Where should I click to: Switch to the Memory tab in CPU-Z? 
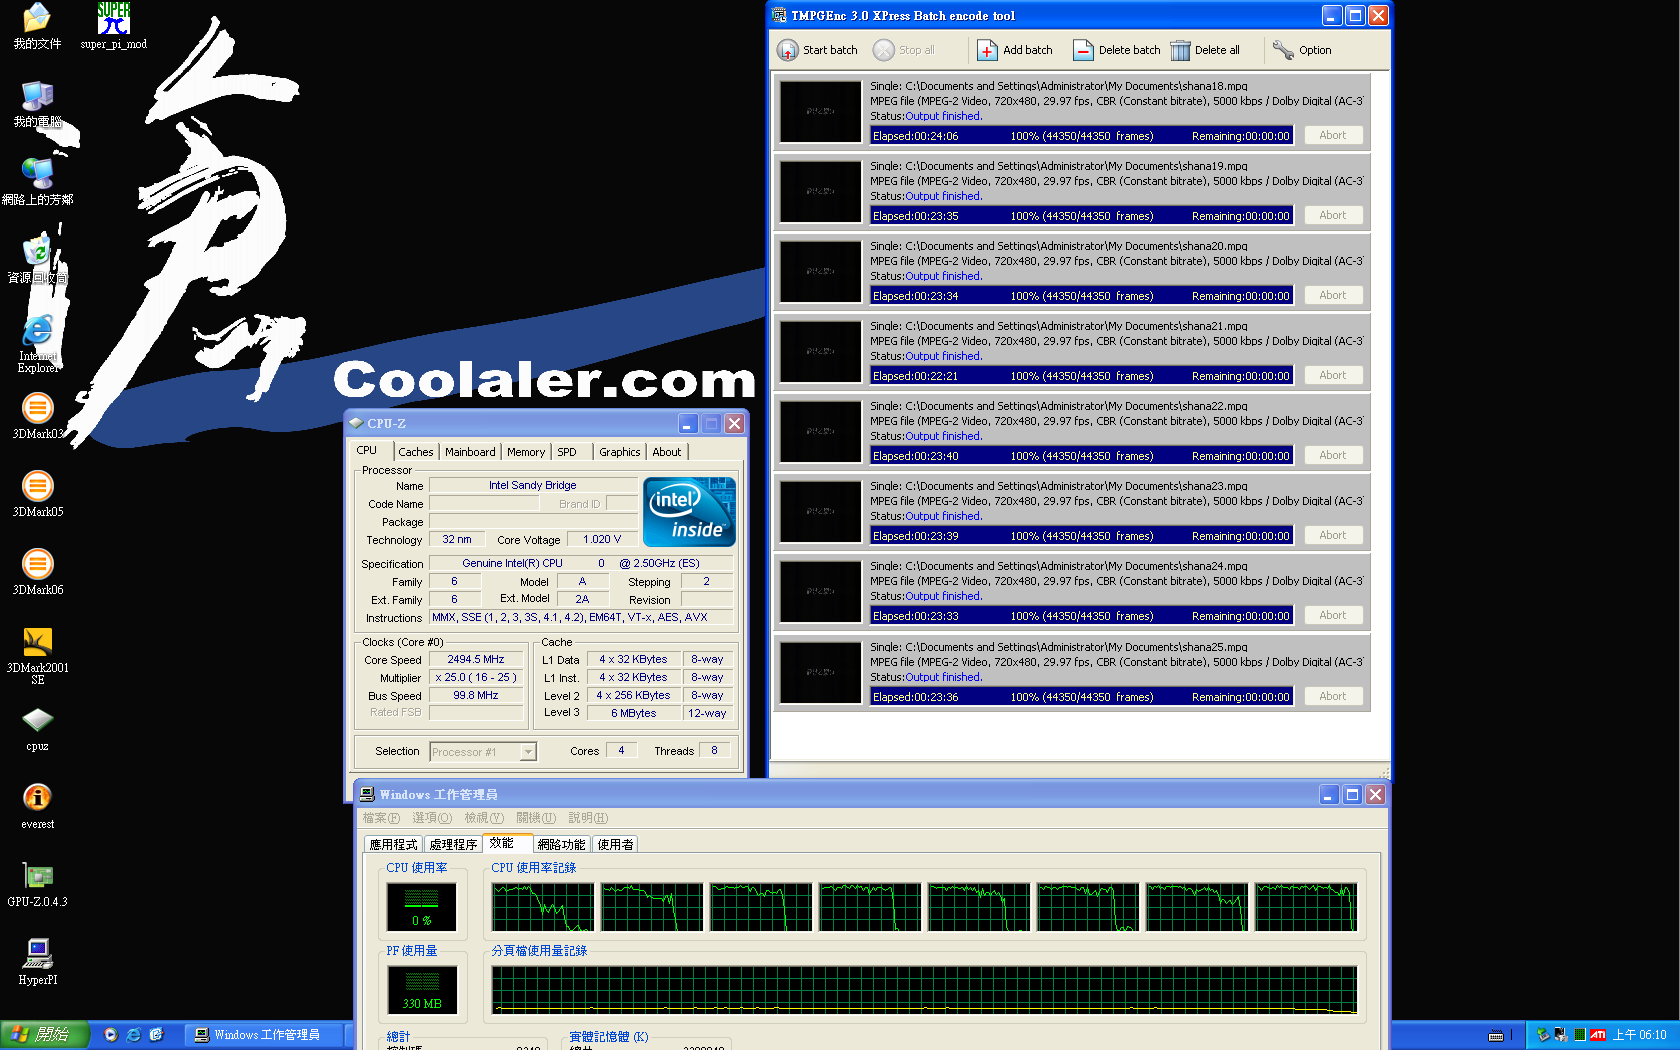(526, 452)
